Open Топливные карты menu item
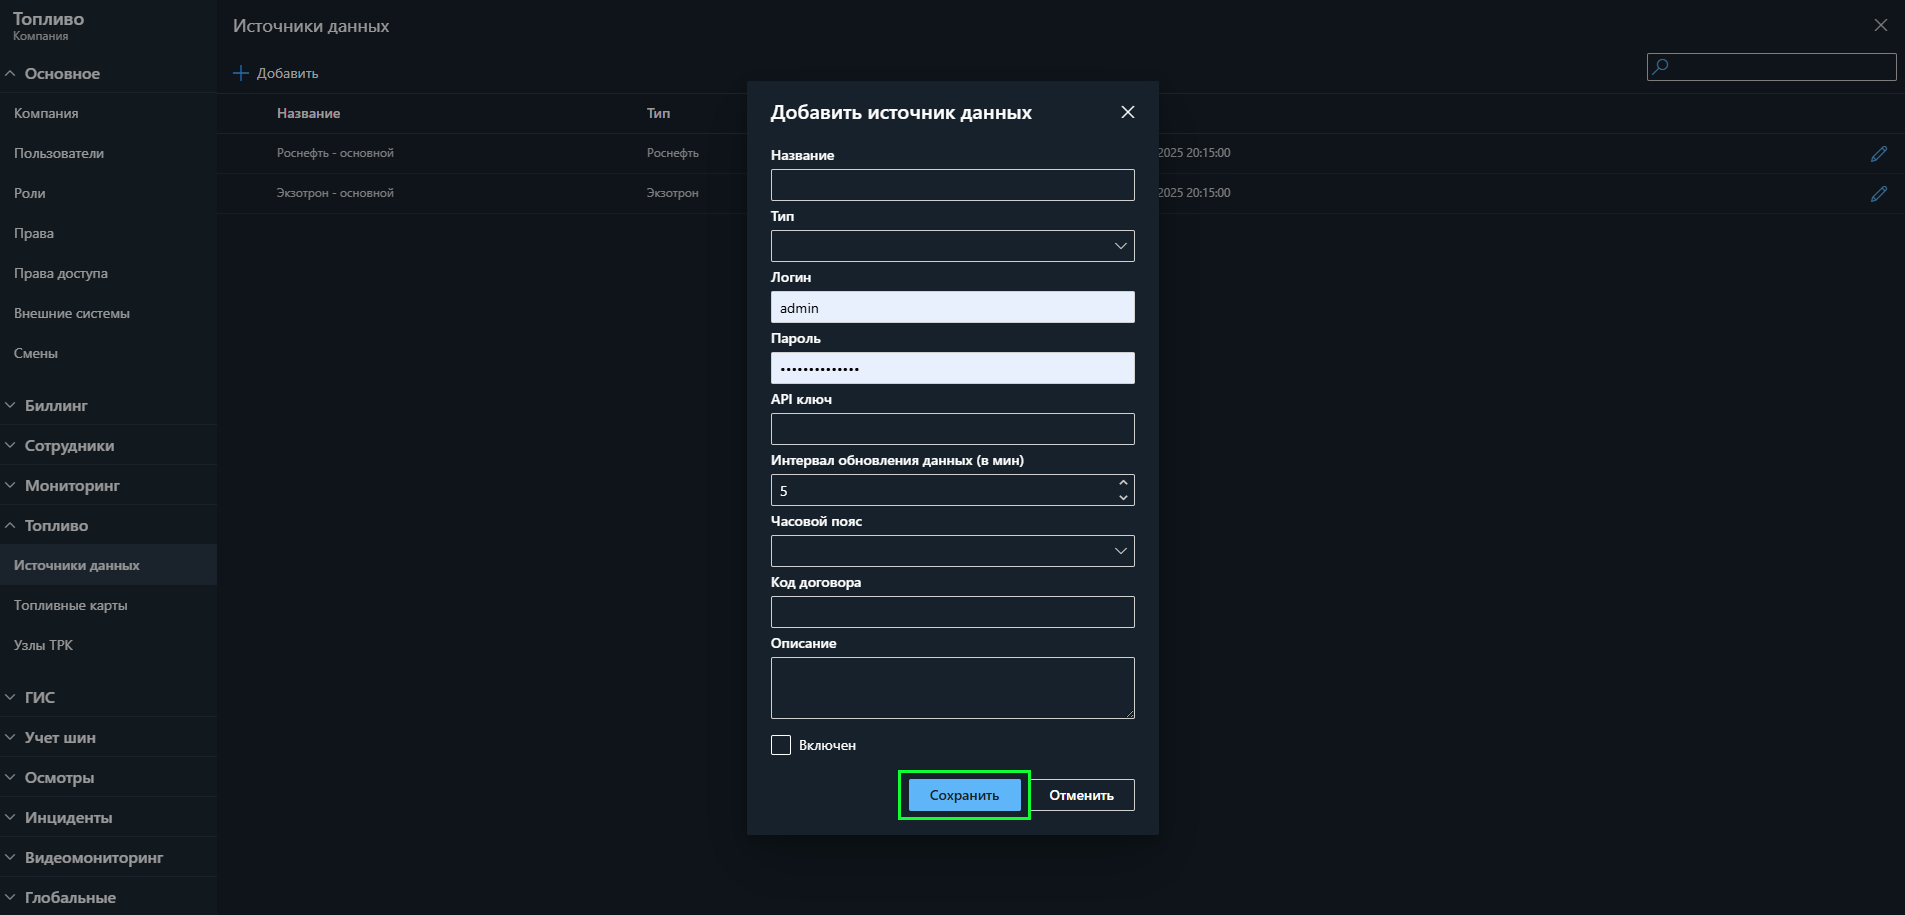1905x915 pixels. 71,605
